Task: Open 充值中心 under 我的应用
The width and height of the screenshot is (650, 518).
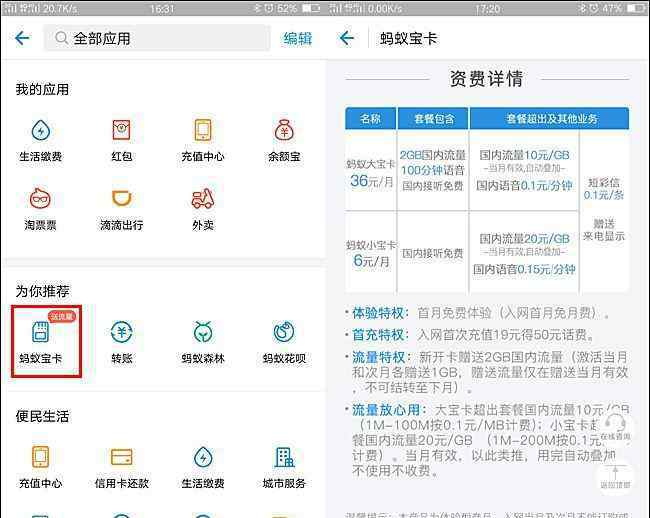Action: point(203,140)
